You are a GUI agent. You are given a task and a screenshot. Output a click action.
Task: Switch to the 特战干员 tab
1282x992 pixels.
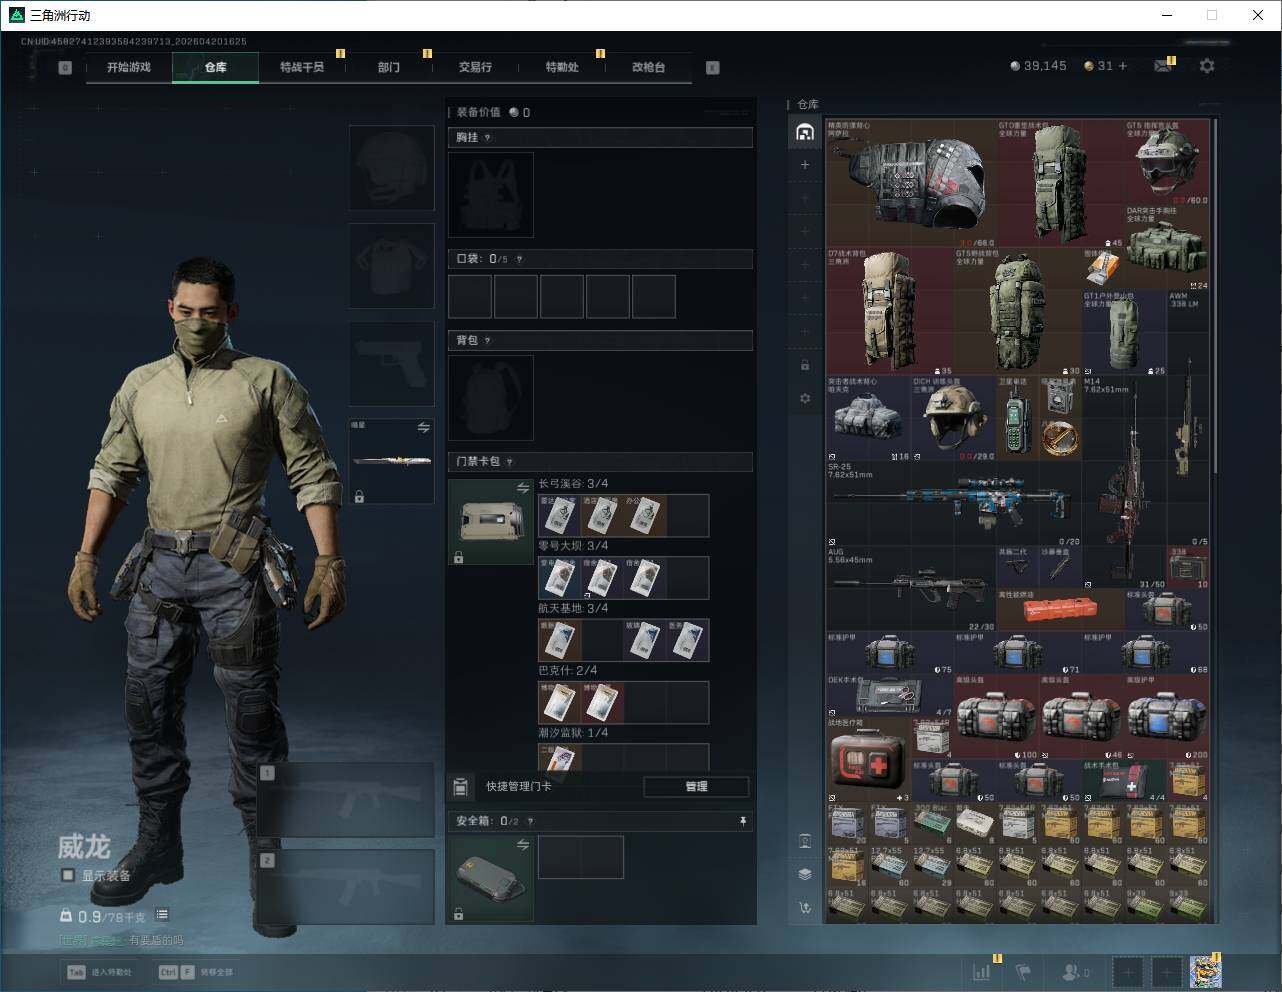coord(302,67)
